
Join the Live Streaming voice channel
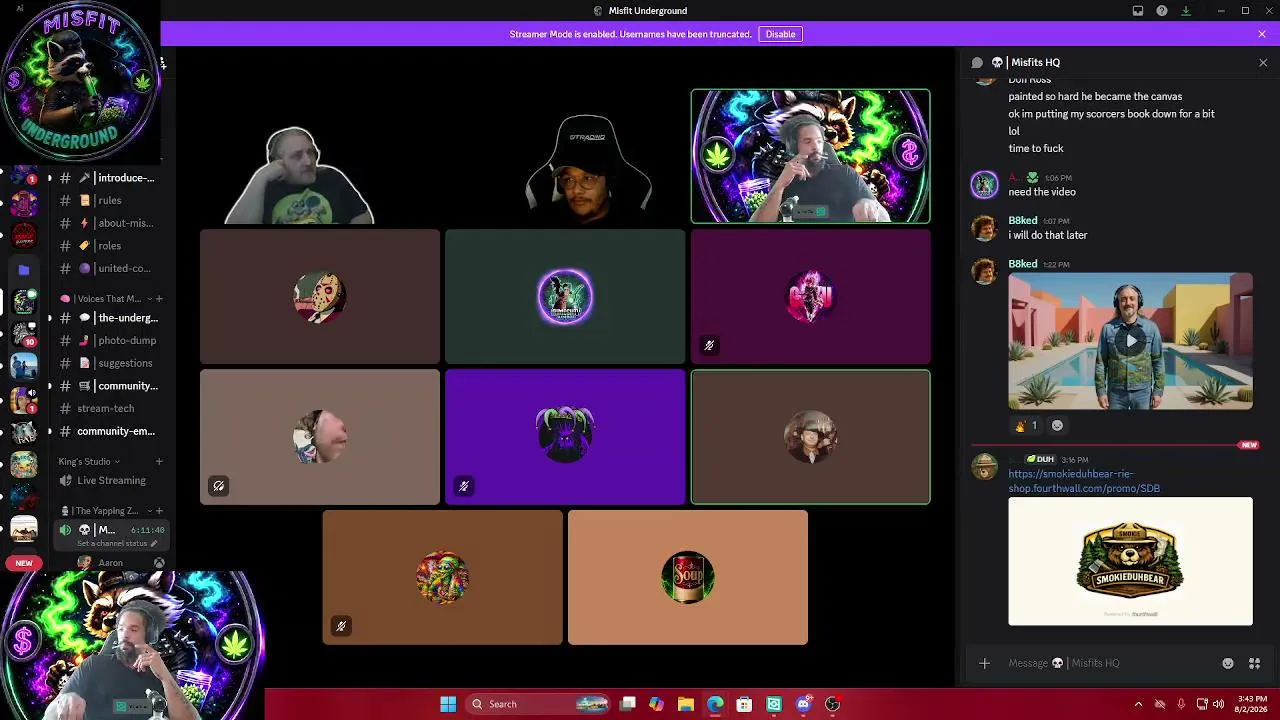(x=109, y=480)
